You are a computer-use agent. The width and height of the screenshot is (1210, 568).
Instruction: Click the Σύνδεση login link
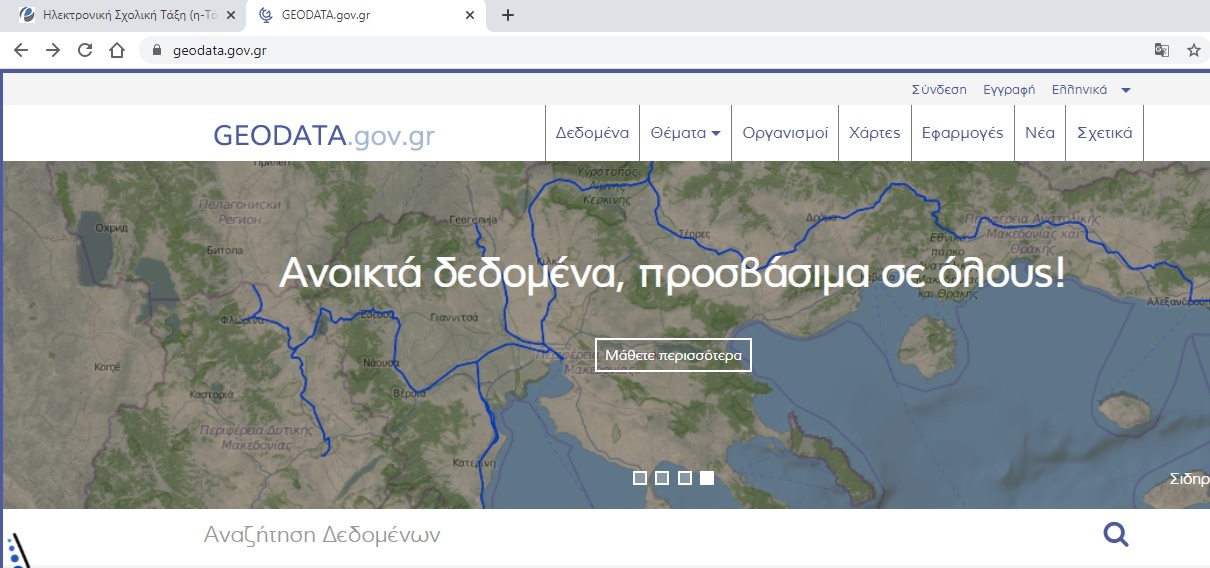point(939,89)
